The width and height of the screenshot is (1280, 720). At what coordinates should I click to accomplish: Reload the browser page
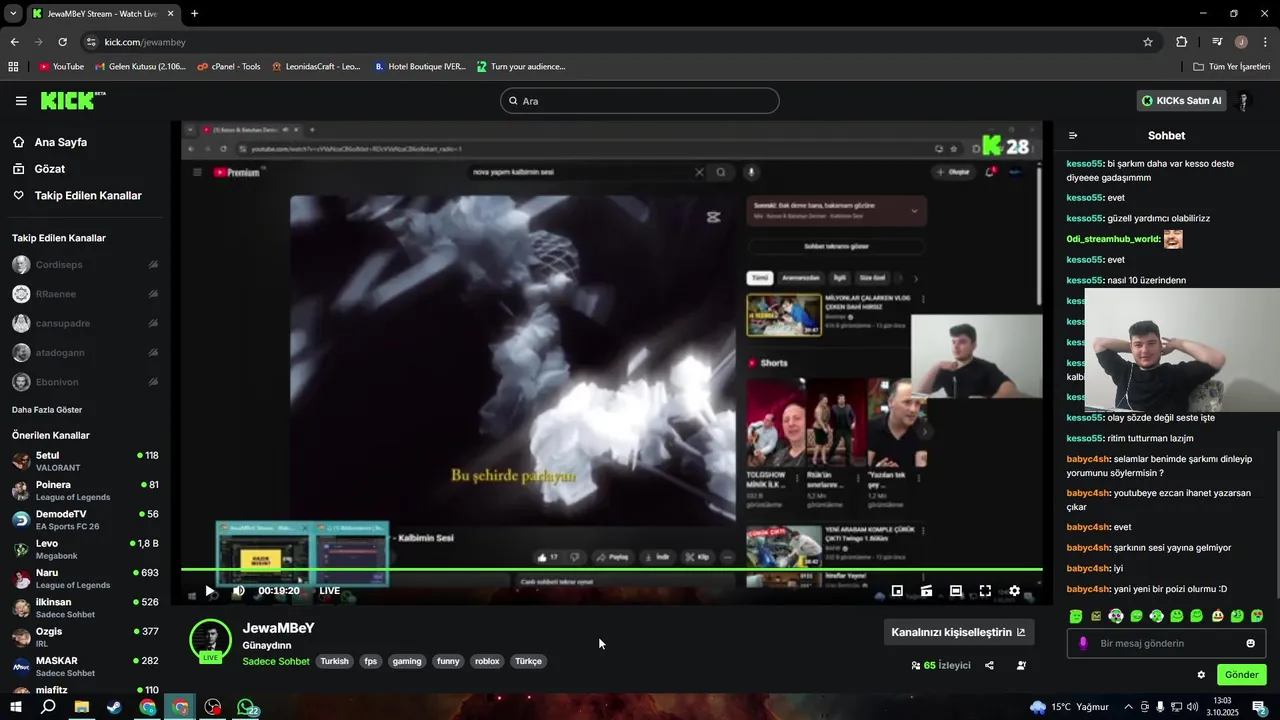tap(62, 42)
